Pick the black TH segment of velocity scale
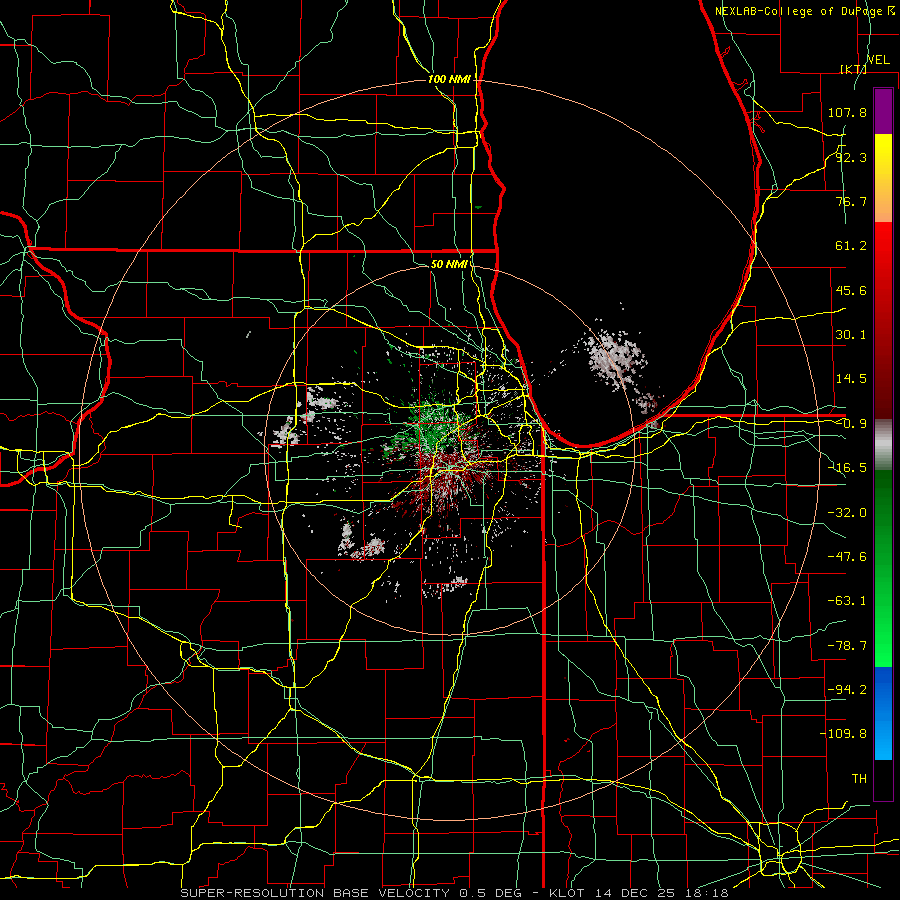 883,779
